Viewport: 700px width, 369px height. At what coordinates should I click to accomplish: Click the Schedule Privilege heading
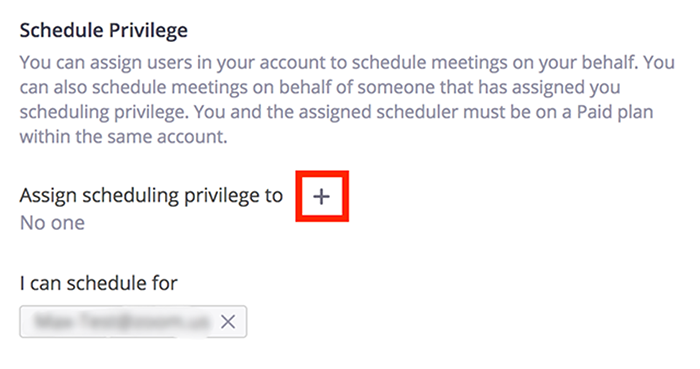pos(104,30)
